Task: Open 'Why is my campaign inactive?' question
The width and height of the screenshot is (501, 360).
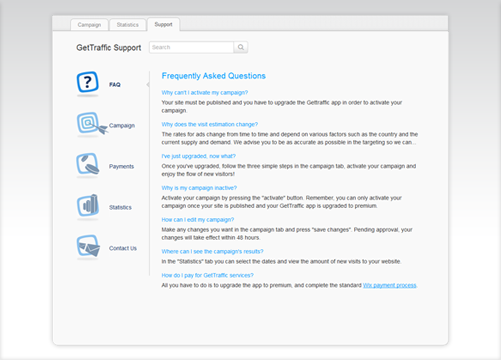Action: tap(199, 188)
